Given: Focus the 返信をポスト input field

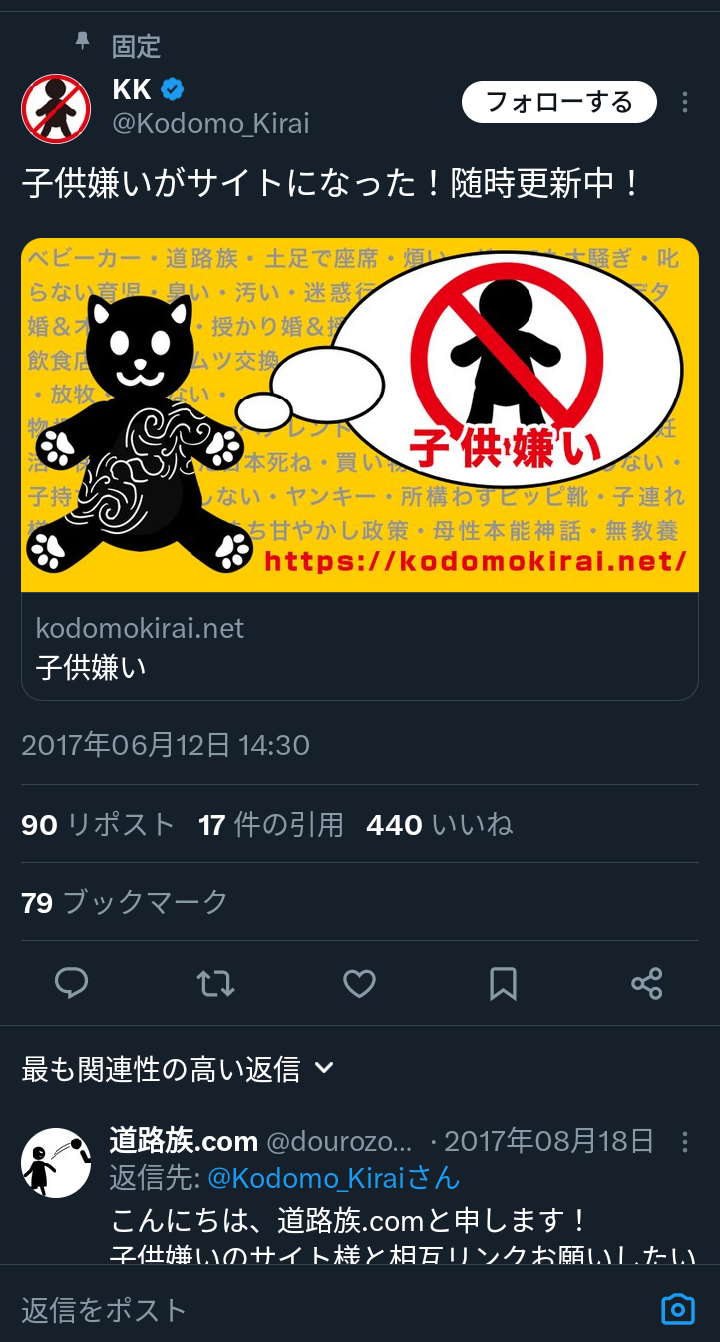Looking at the screenshot, I should click(x=330, y=1309).
